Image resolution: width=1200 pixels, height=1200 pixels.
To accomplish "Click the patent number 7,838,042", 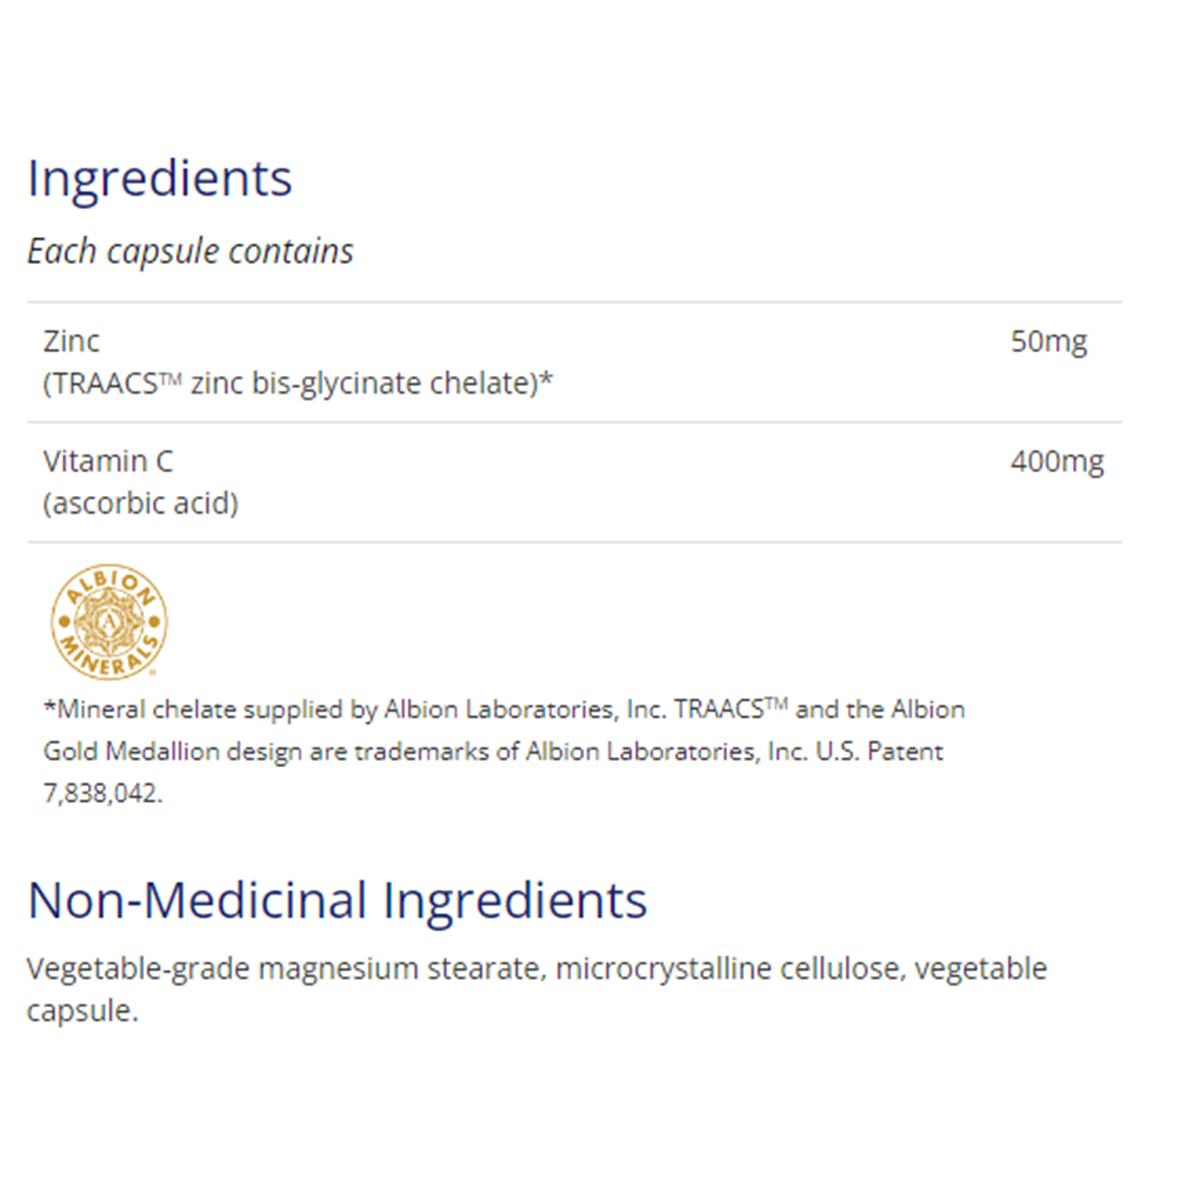I will pos(102,794).
